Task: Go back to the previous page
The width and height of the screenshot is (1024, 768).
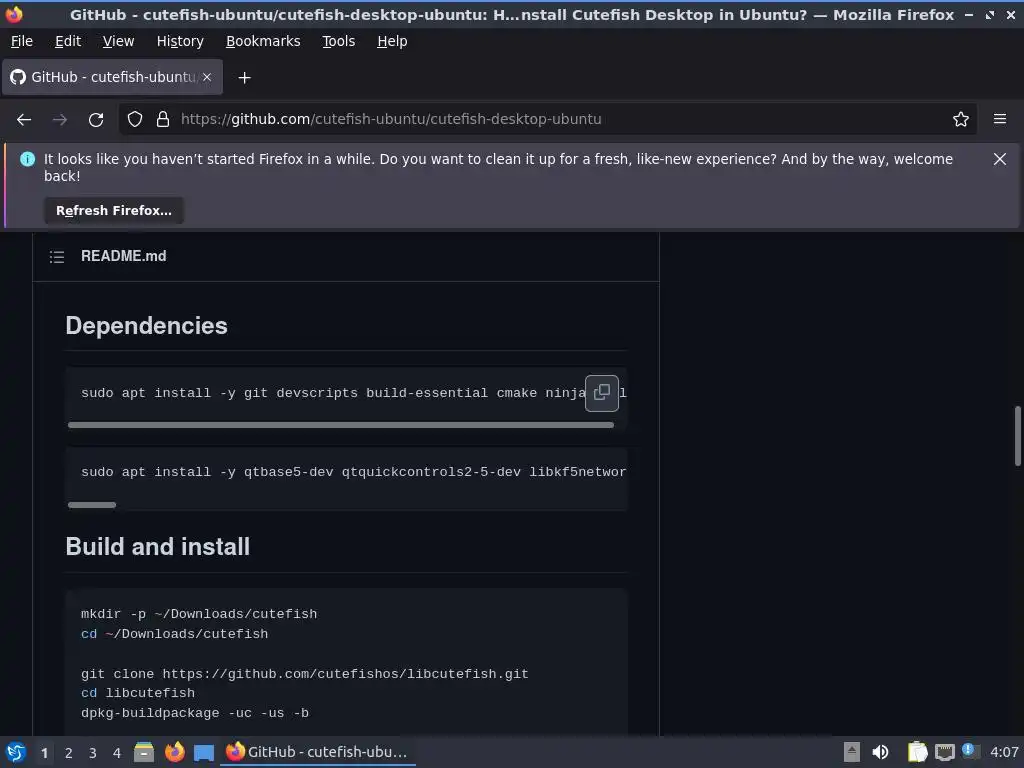Action: tap(24, 120)
